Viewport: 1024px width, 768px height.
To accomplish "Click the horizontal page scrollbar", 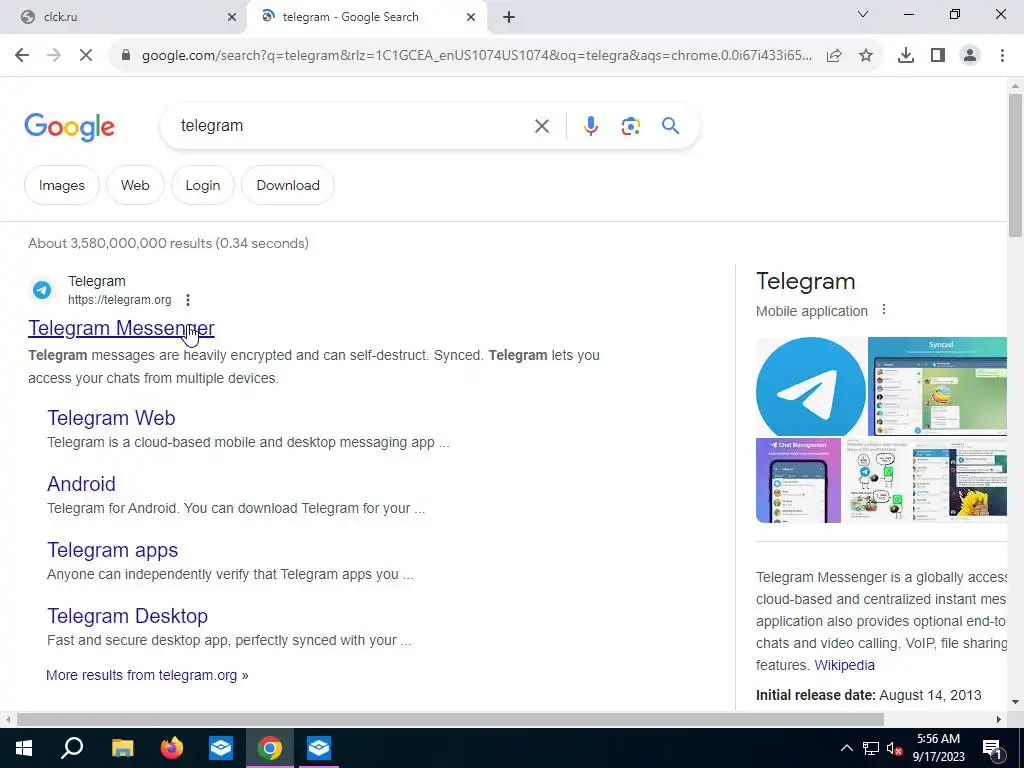I will pos(450,719).
